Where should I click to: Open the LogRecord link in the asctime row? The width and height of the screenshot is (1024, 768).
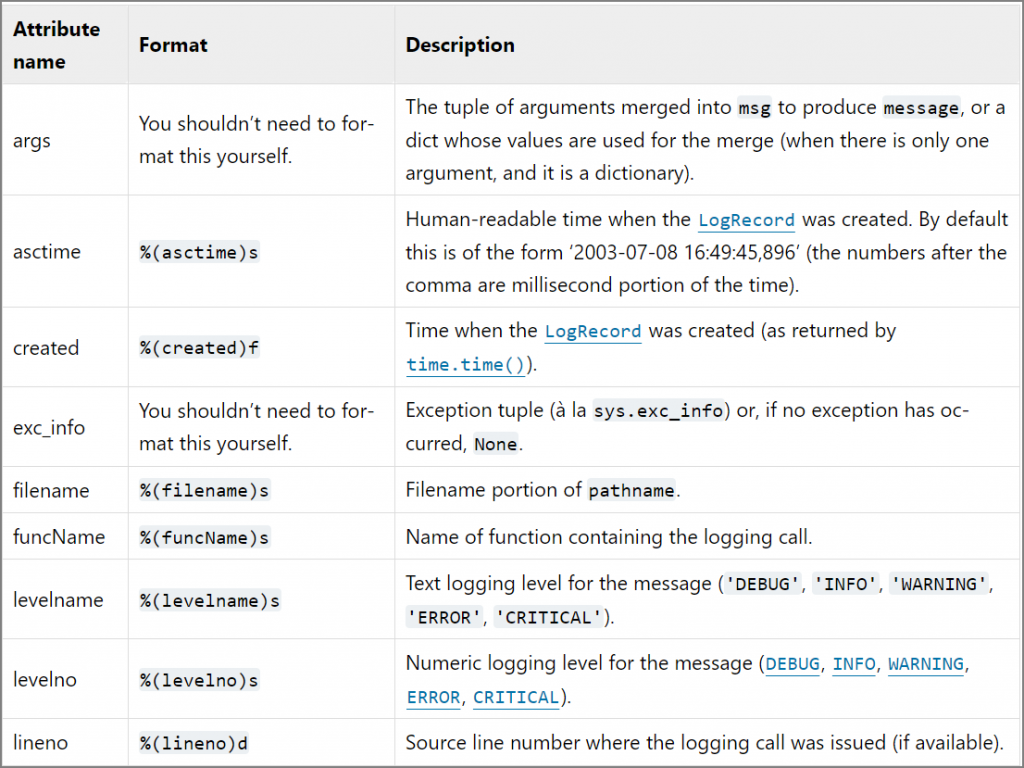[x=746, y=220]
